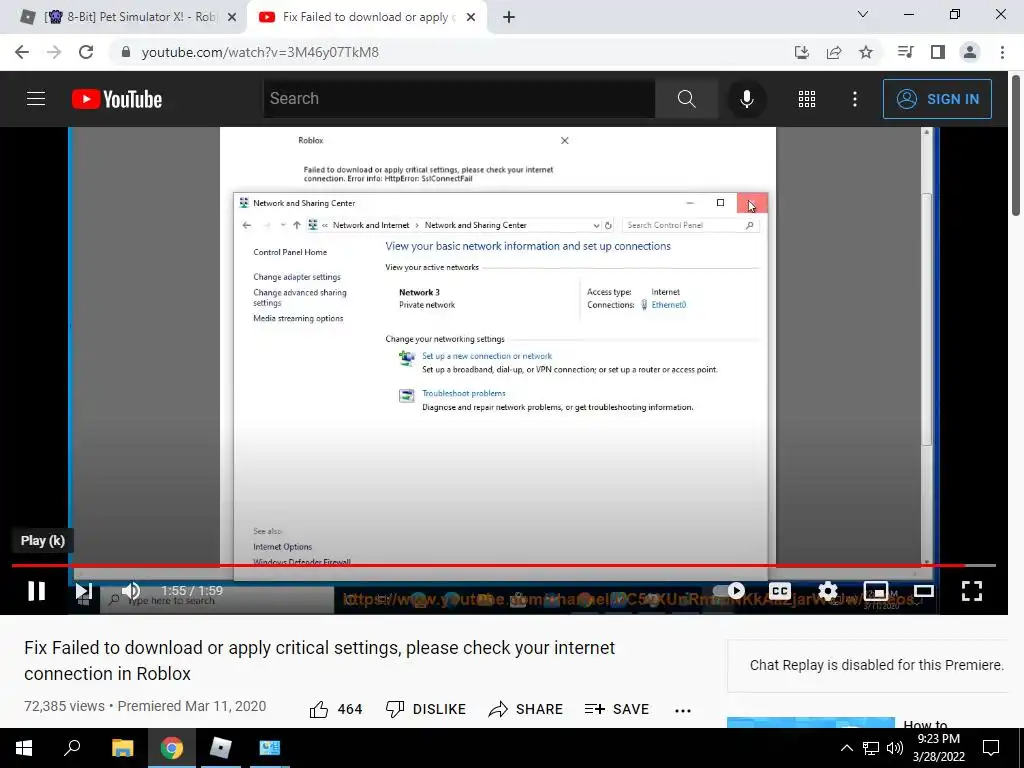Open the network tray icon
1024x768 pixels.
pos(871,748)
